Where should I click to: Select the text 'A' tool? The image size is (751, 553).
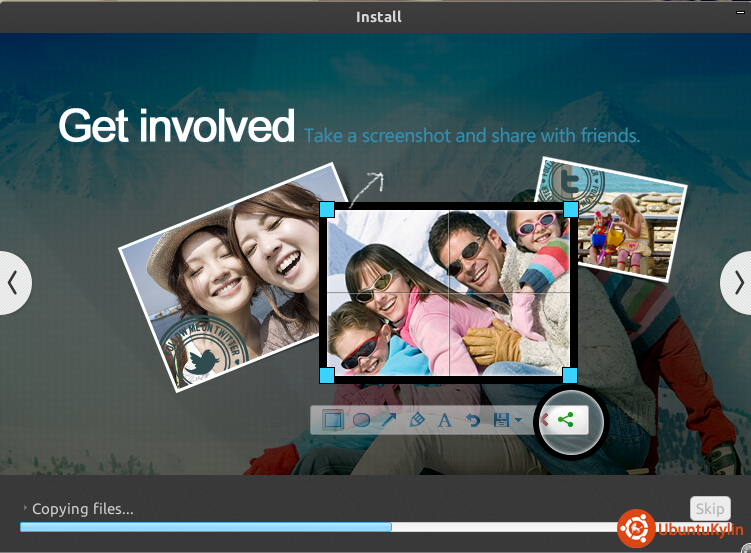click(x=445, y=420)
